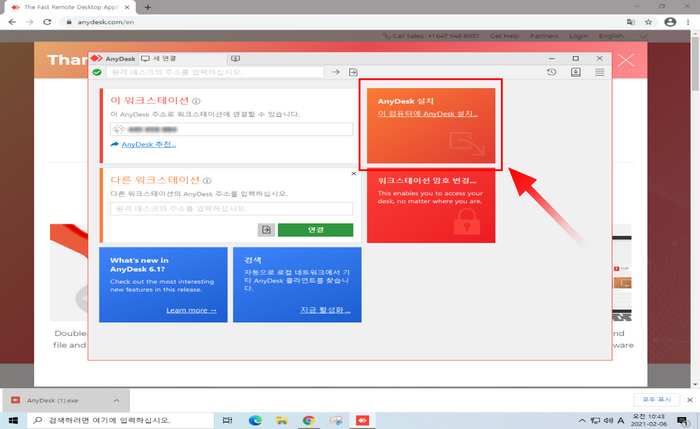
Task: Click the translate page icon in Chrome
Action: click(x=631, y=22)
